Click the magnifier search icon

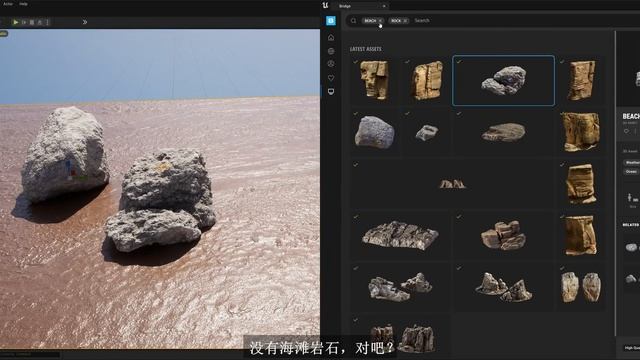pyautogui.click(x=353, y=20)
